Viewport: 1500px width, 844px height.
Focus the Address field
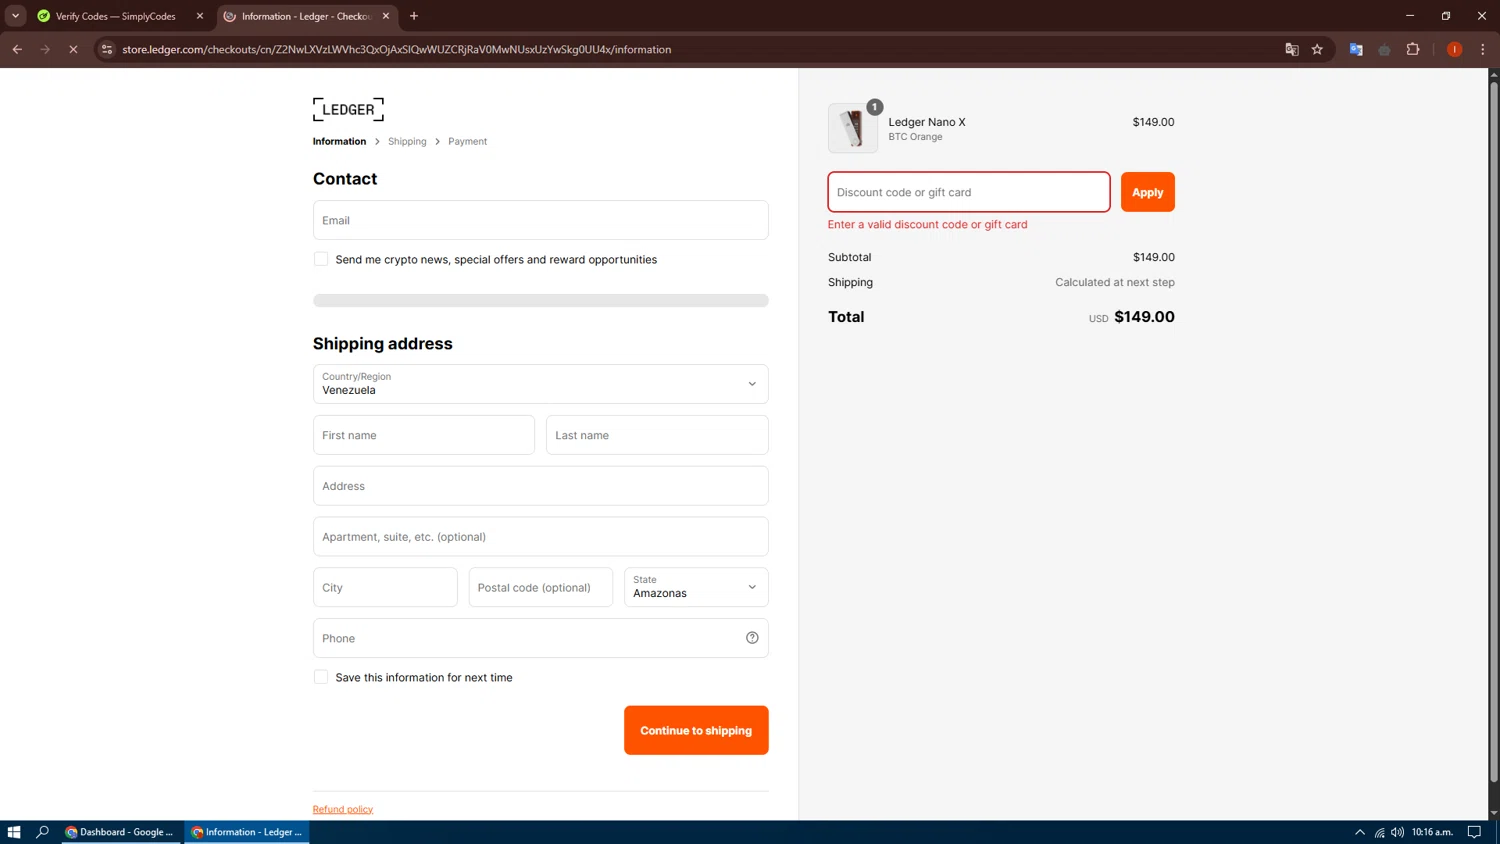pos(541,486)
